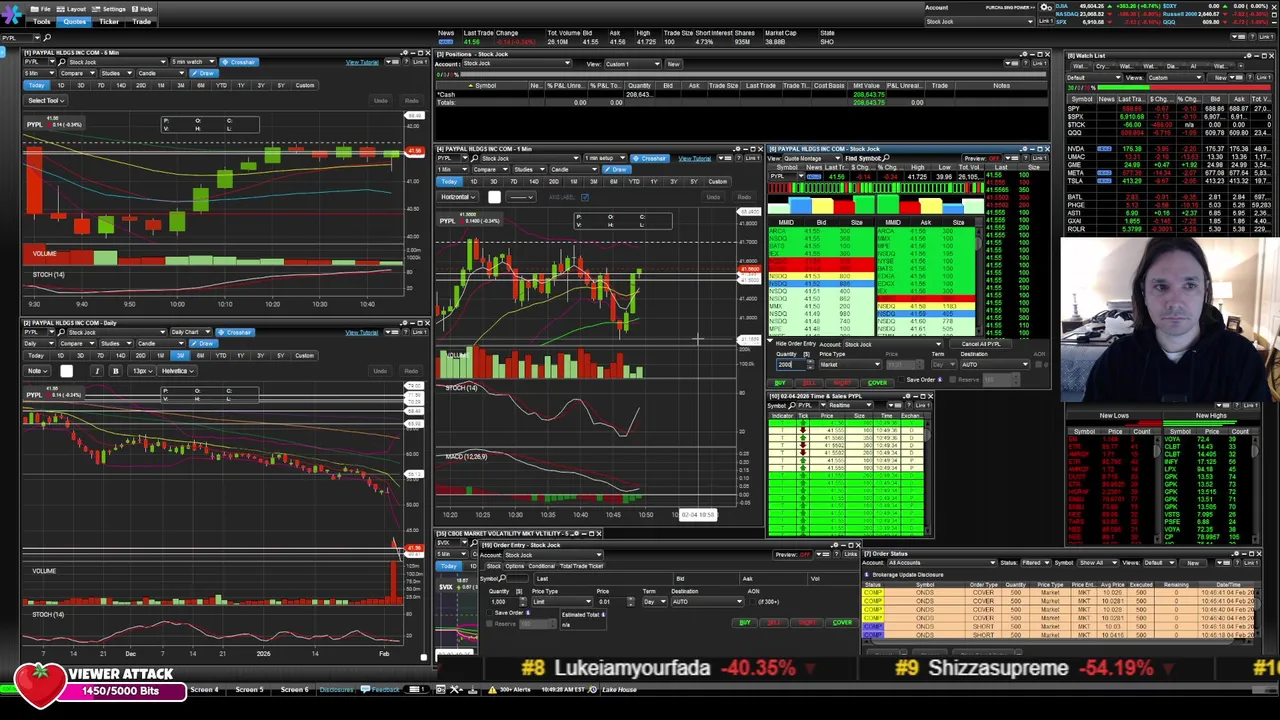The height and width of the screenshot is (720, 1280).
Task: Click the Layout menu icon in top bar
Action: pyautogui.click(x=62, y=9)
